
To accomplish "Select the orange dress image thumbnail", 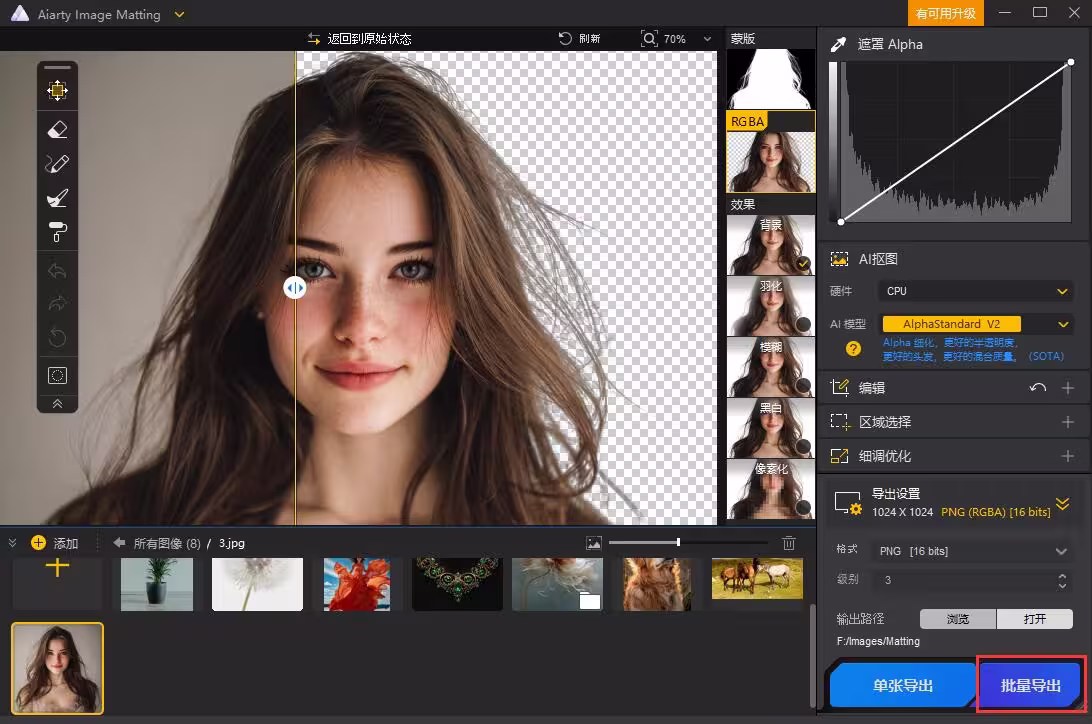I will pyautogui.click(x=357, y=584).
